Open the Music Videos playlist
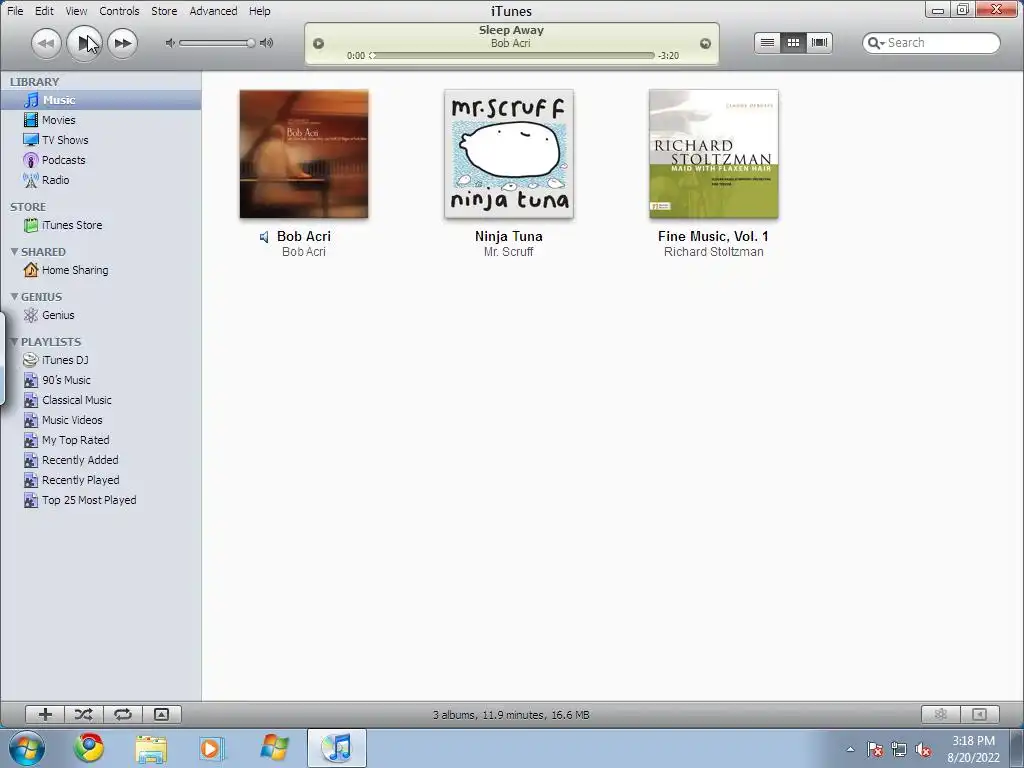The height and width of the screenshot is (768, 1024). click(x=101, y=420)
